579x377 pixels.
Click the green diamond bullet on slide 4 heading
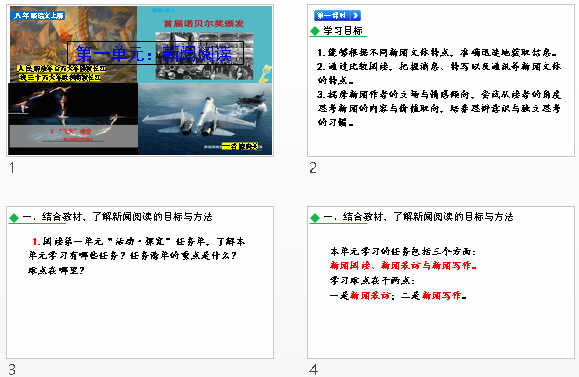tap(315, 217)
